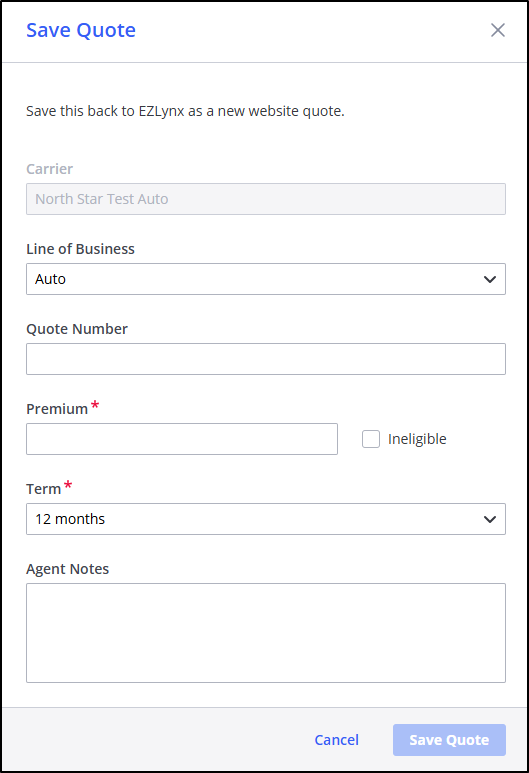Expand the Term chevron arrow
The height and width of the screenshot is (773, 529).
[x=490, y=519]
